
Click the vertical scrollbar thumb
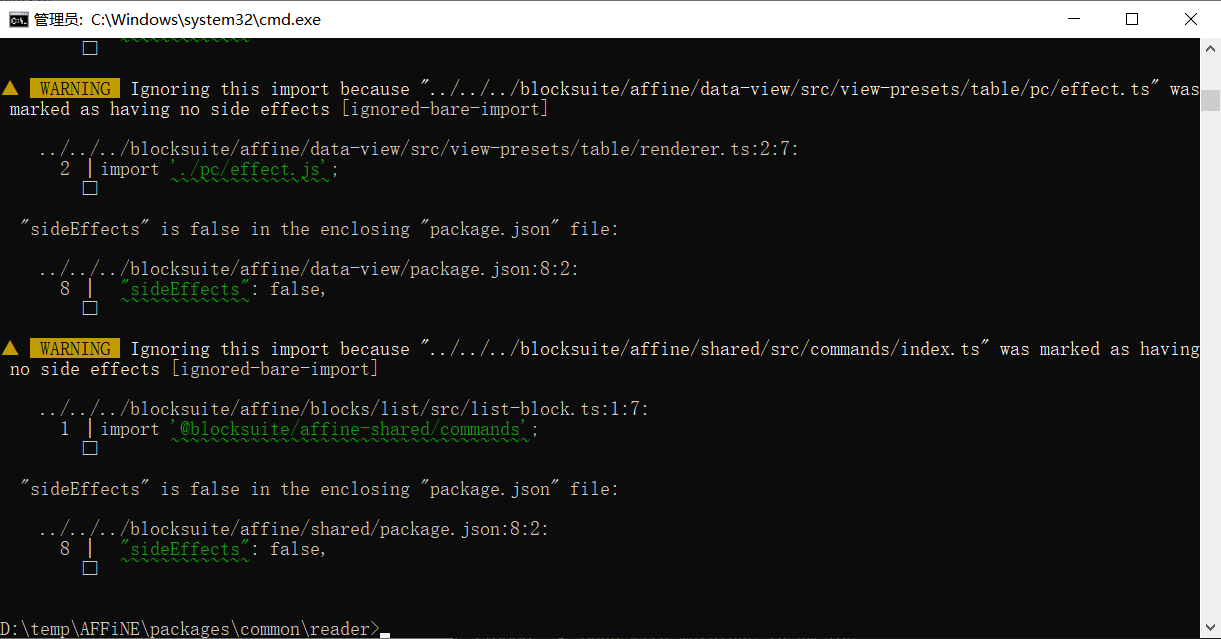click(1210, 100)
